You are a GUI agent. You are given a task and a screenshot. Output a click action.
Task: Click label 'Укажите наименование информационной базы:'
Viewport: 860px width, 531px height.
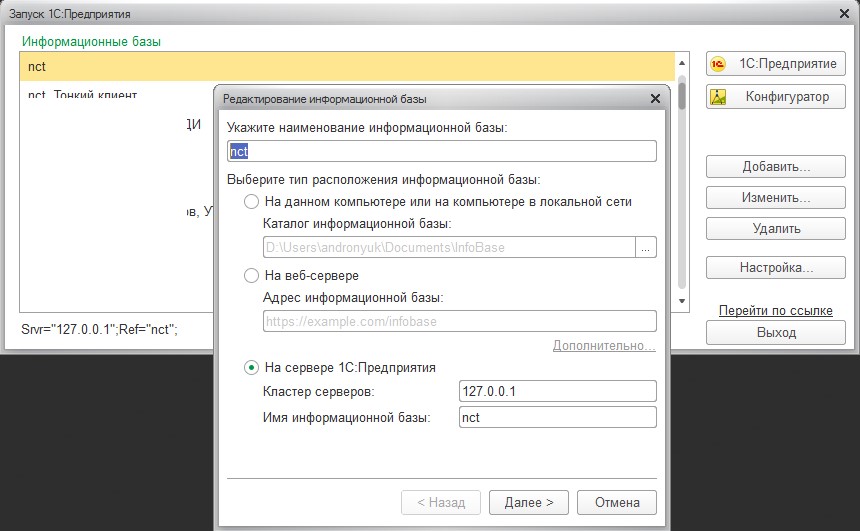click(367, 128)
